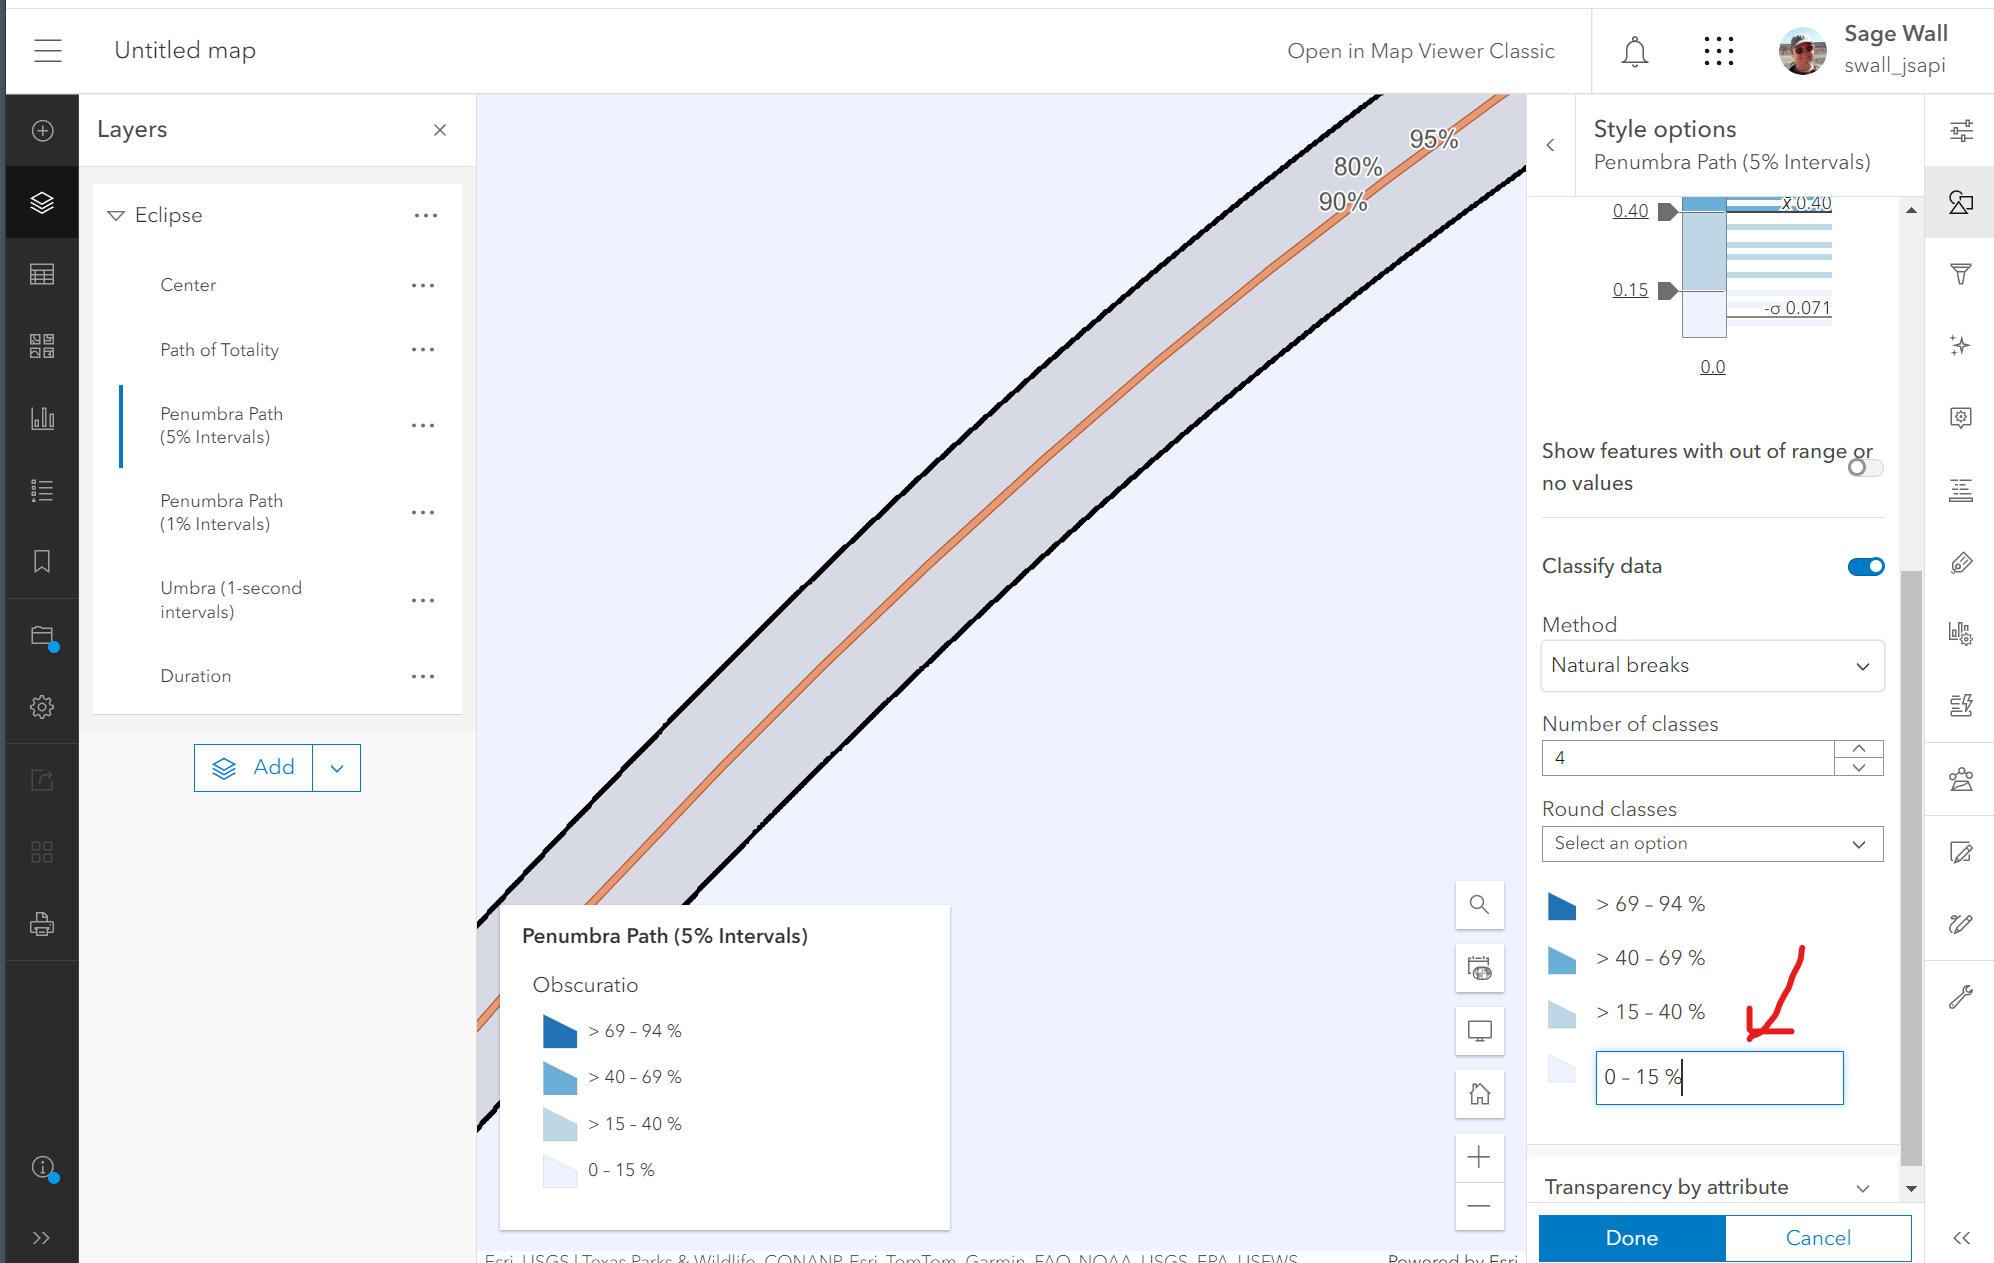Open the Basemap panel in left sidebar
Viewport: 1994px width, 1263px height.
tap(42, 347)
